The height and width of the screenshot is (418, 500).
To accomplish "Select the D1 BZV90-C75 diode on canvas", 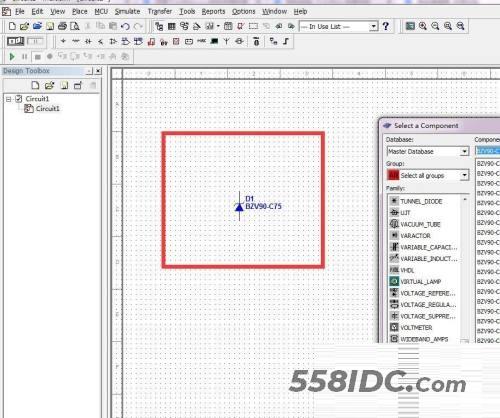I will tap(239, 206).
